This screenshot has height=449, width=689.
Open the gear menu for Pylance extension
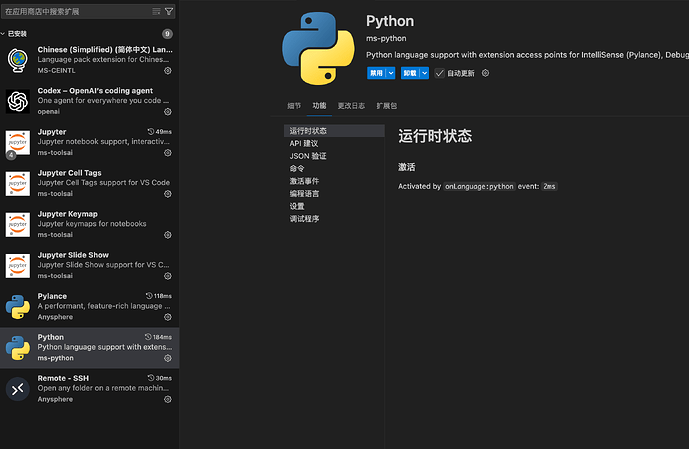(167, 317)
